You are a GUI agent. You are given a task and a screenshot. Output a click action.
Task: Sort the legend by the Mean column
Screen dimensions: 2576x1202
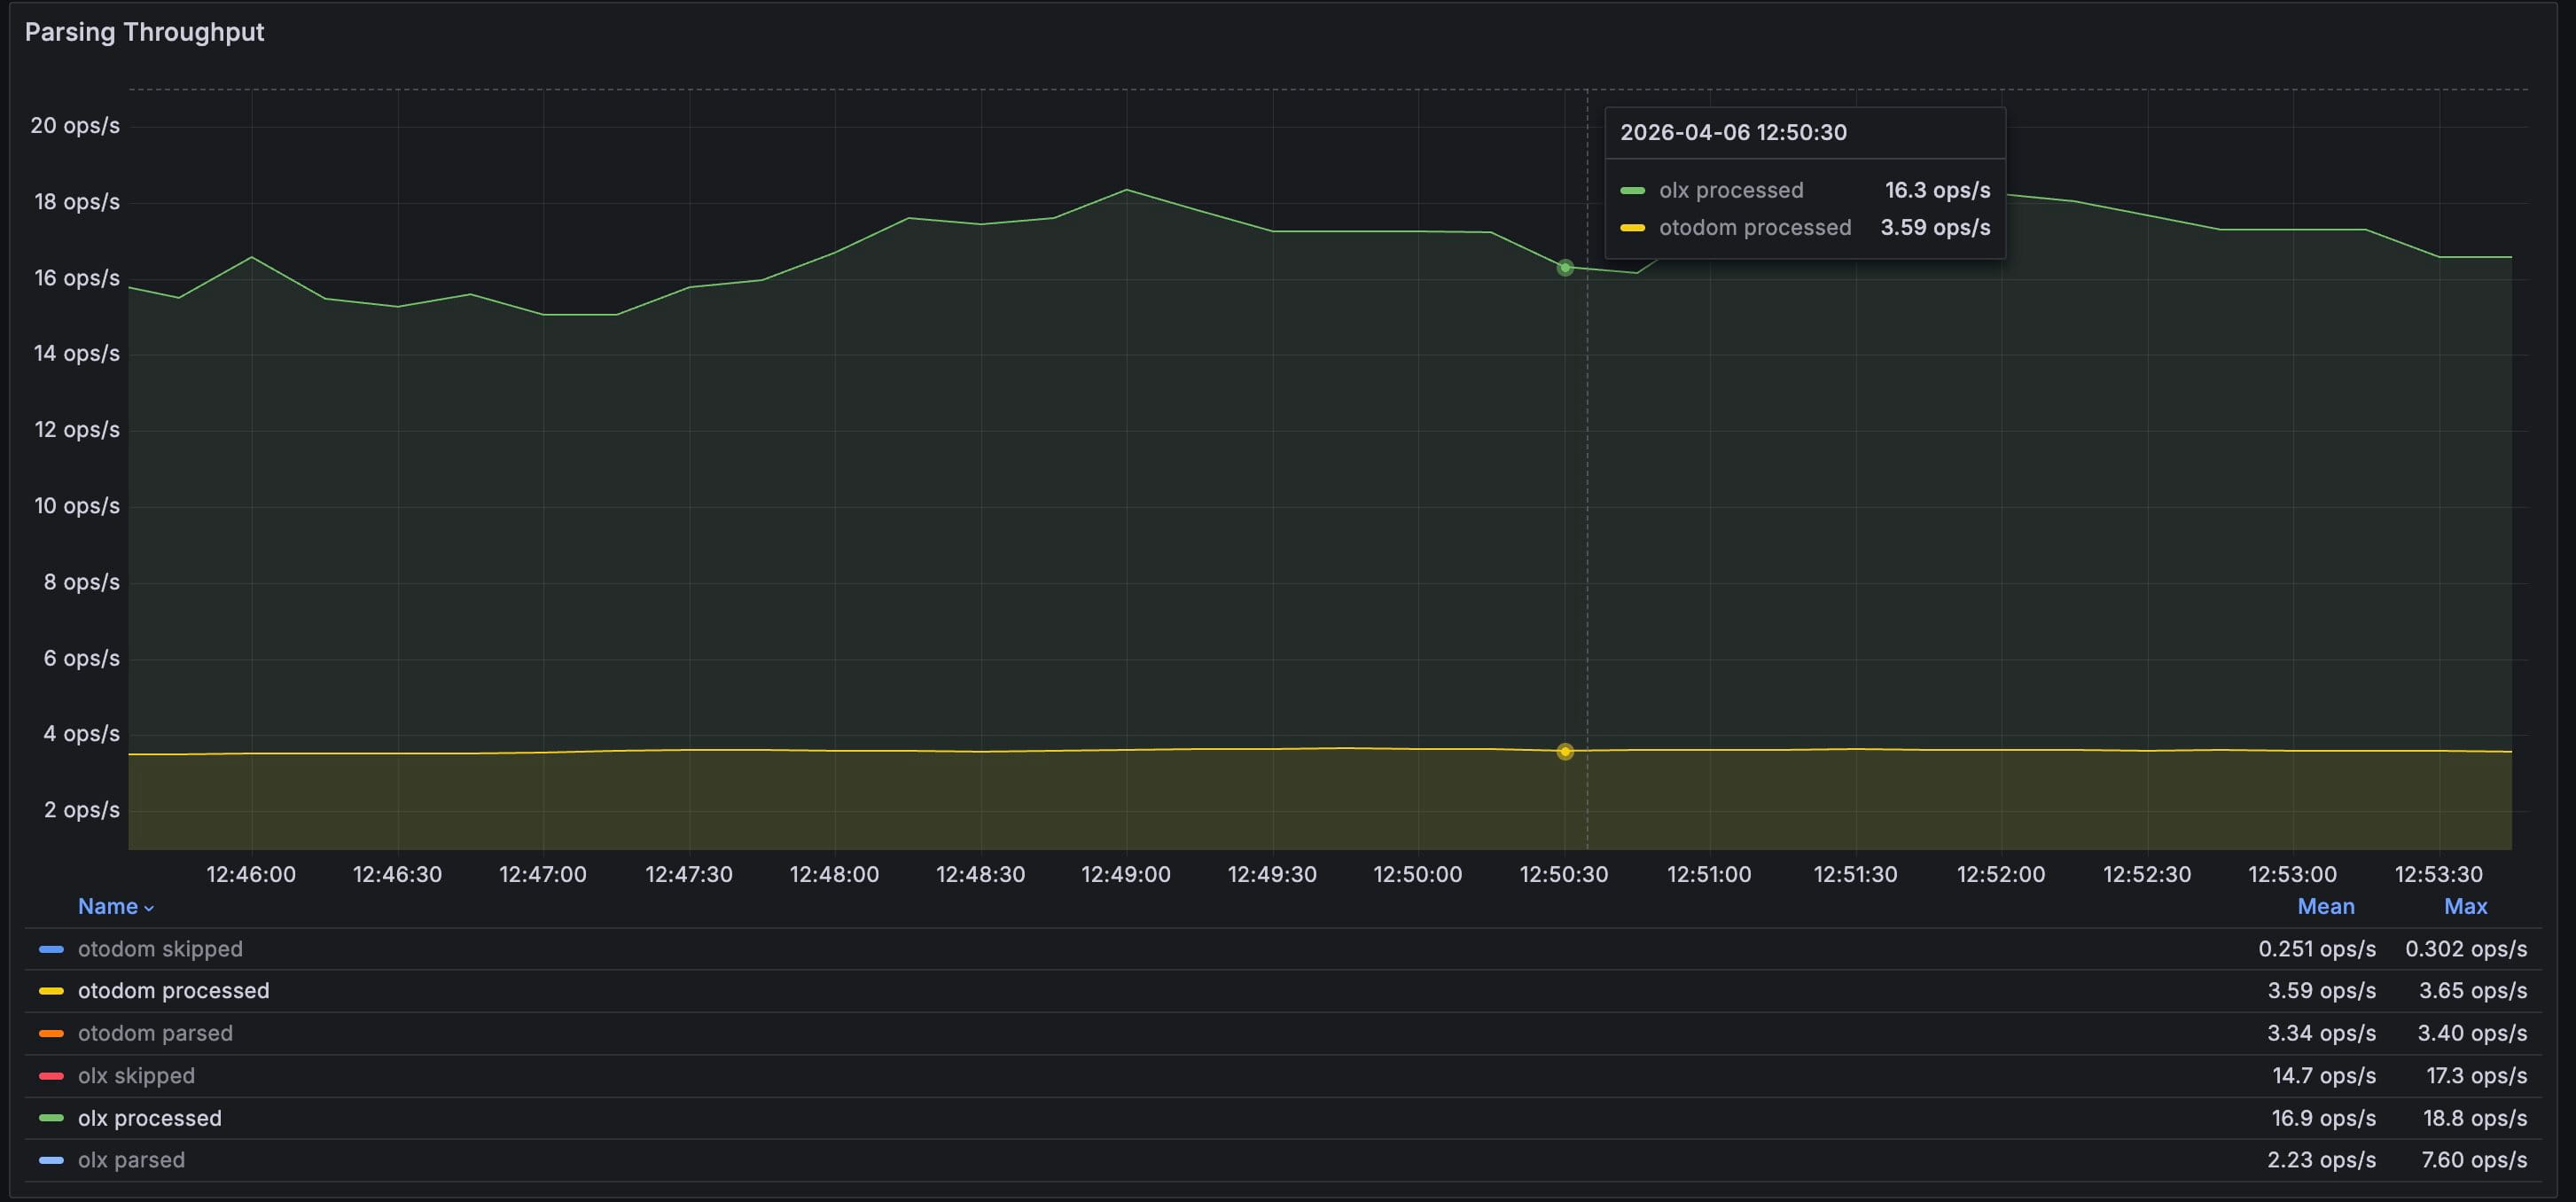[x=2325, y=906]
